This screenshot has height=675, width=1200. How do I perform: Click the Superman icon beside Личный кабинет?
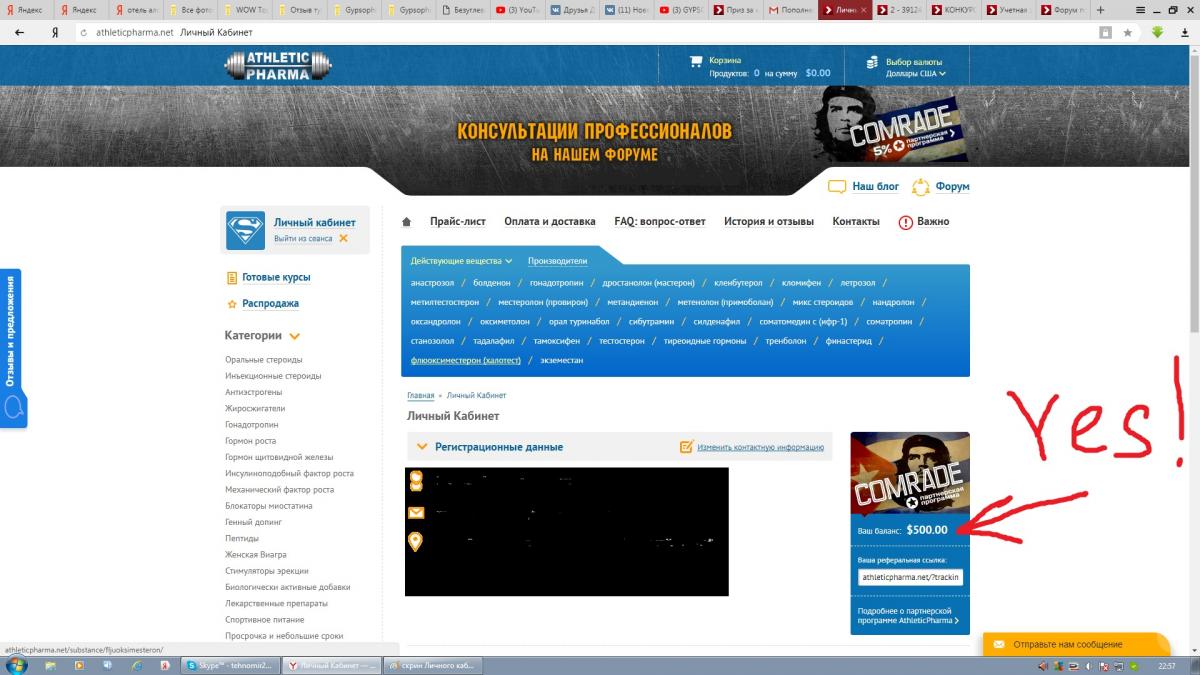pyautogui.click(x=245, y=230)
